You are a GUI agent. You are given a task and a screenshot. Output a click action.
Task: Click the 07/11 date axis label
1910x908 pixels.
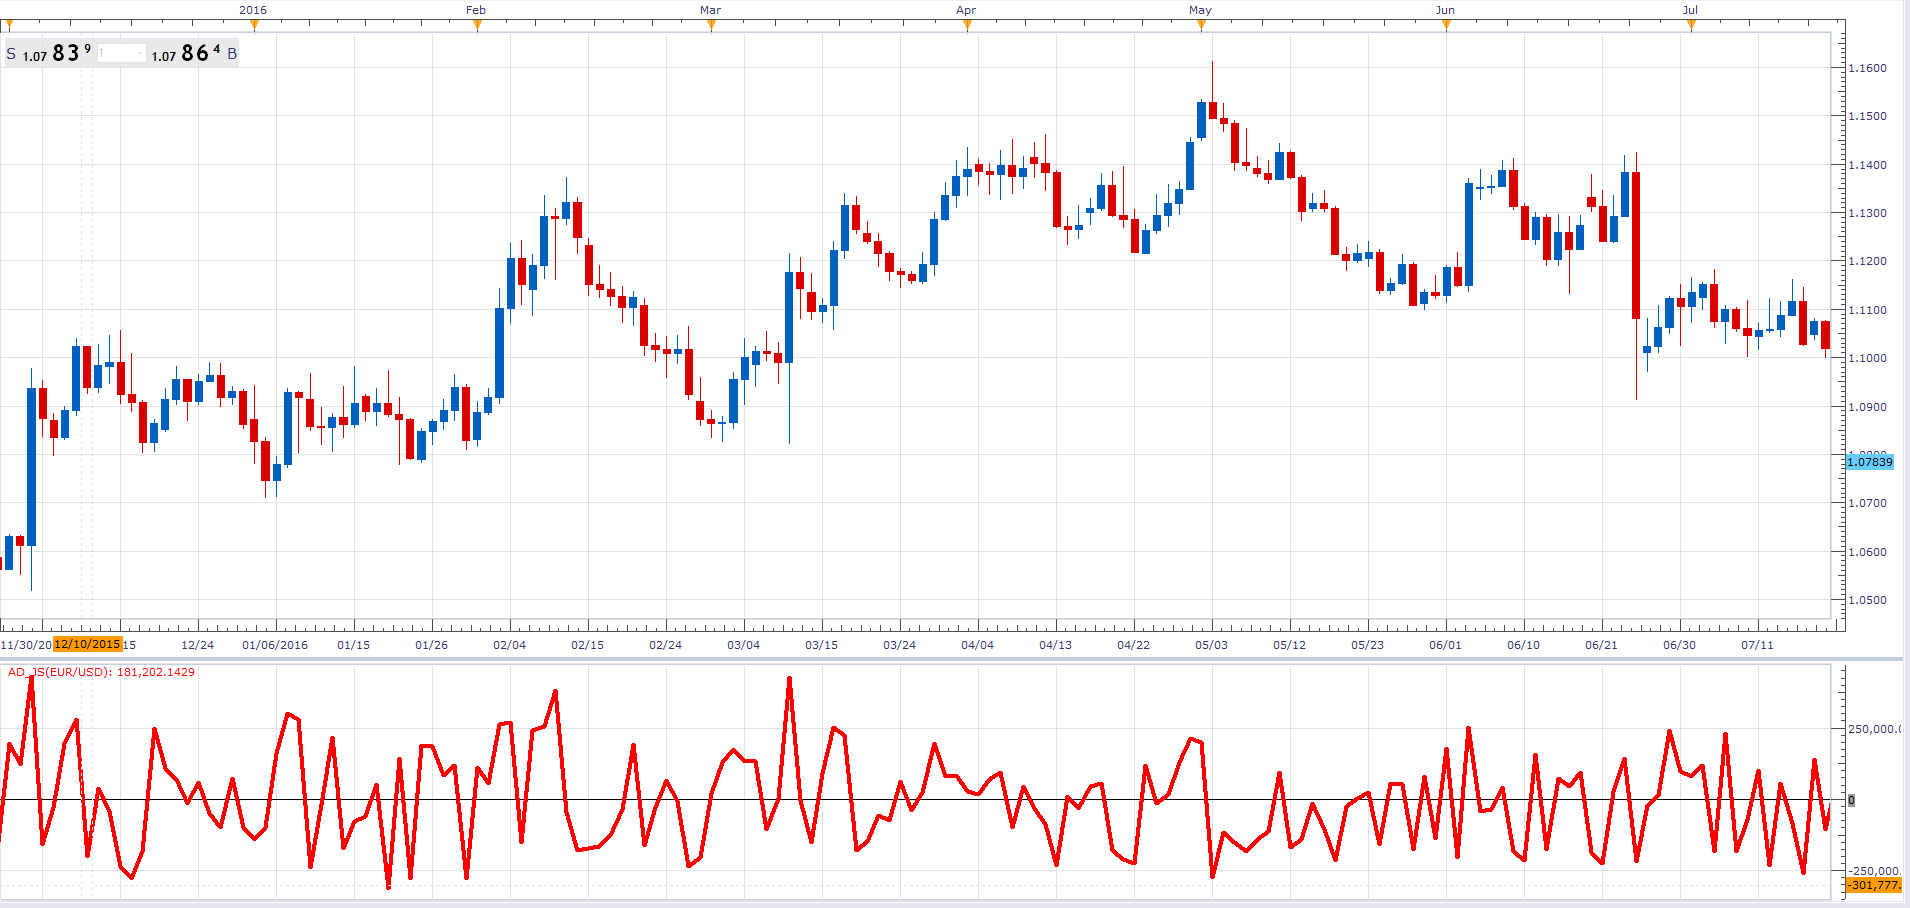tap(1757, 645)
